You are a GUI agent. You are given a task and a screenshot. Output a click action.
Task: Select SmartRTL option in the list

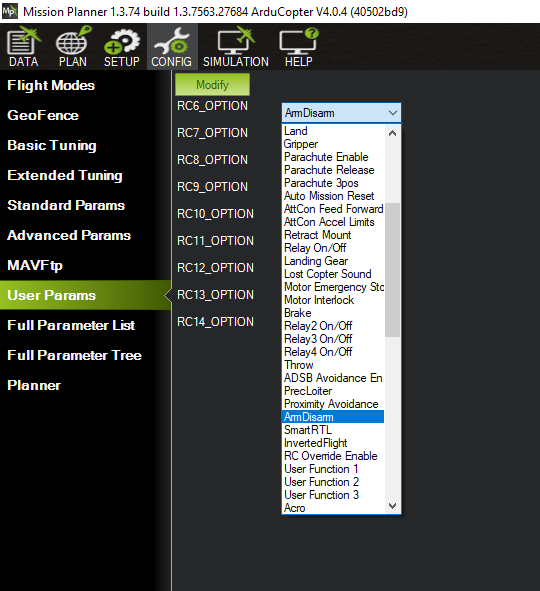(308, 430)
